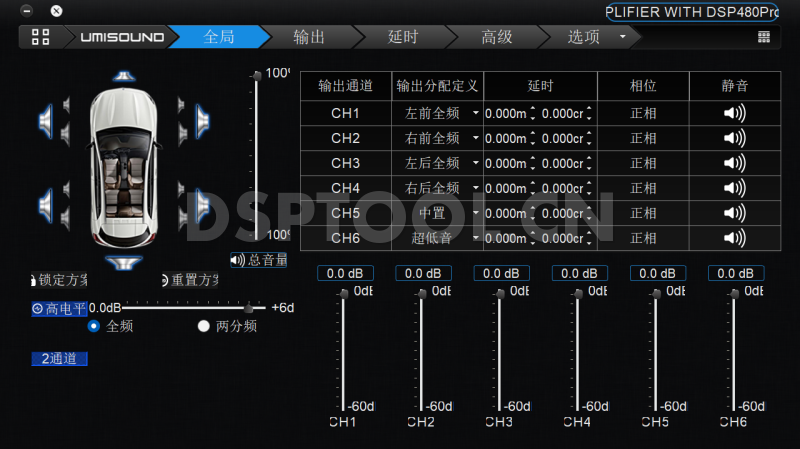Click the 2通道 channel button

(x=59, y=359)
